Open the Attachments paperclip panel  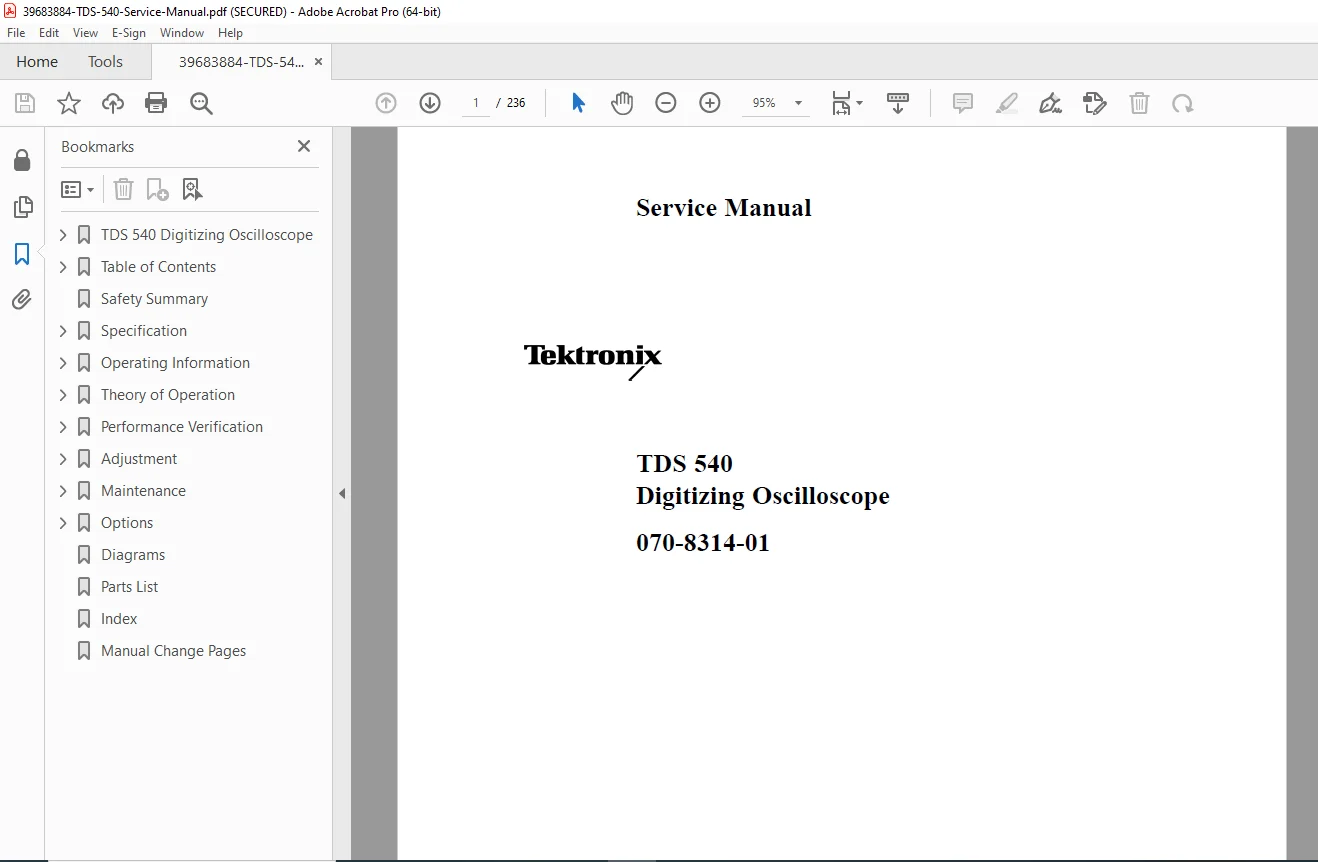tap(22, 299)
